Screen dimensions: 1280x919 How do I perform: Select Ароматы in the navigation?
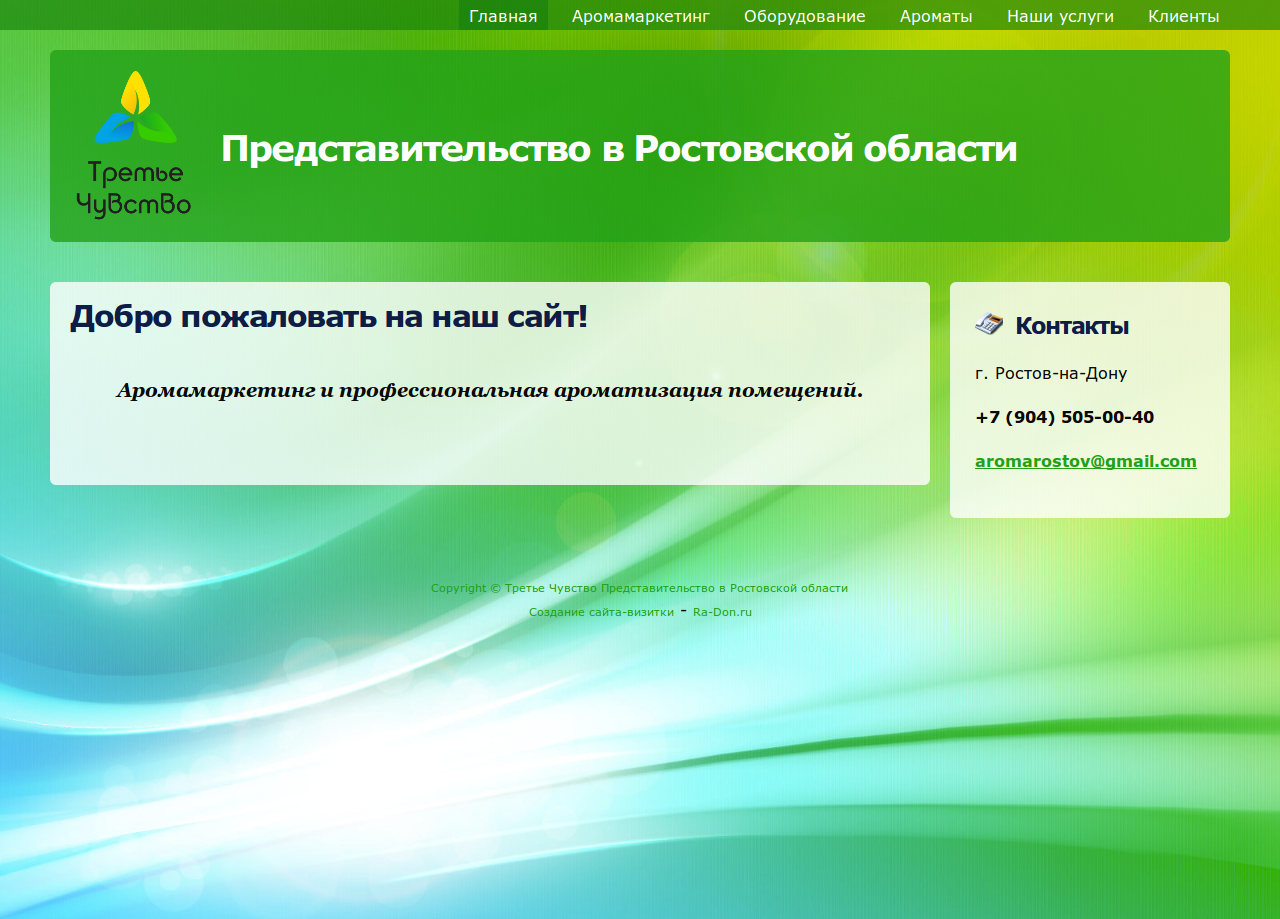click(936, 16)
